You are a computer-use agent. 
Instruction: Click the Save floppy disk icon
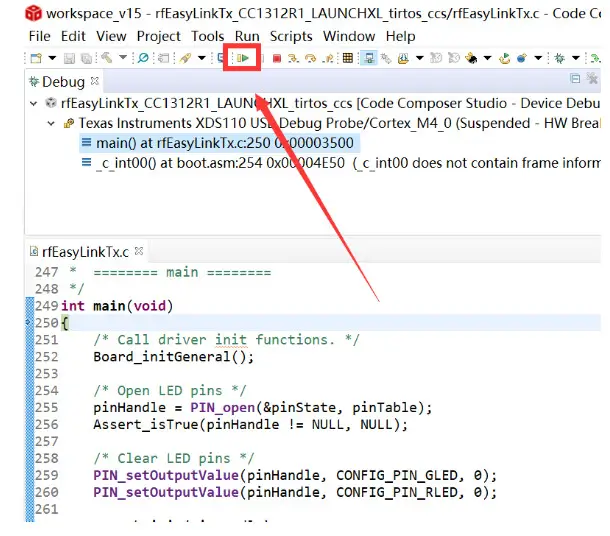69,59
